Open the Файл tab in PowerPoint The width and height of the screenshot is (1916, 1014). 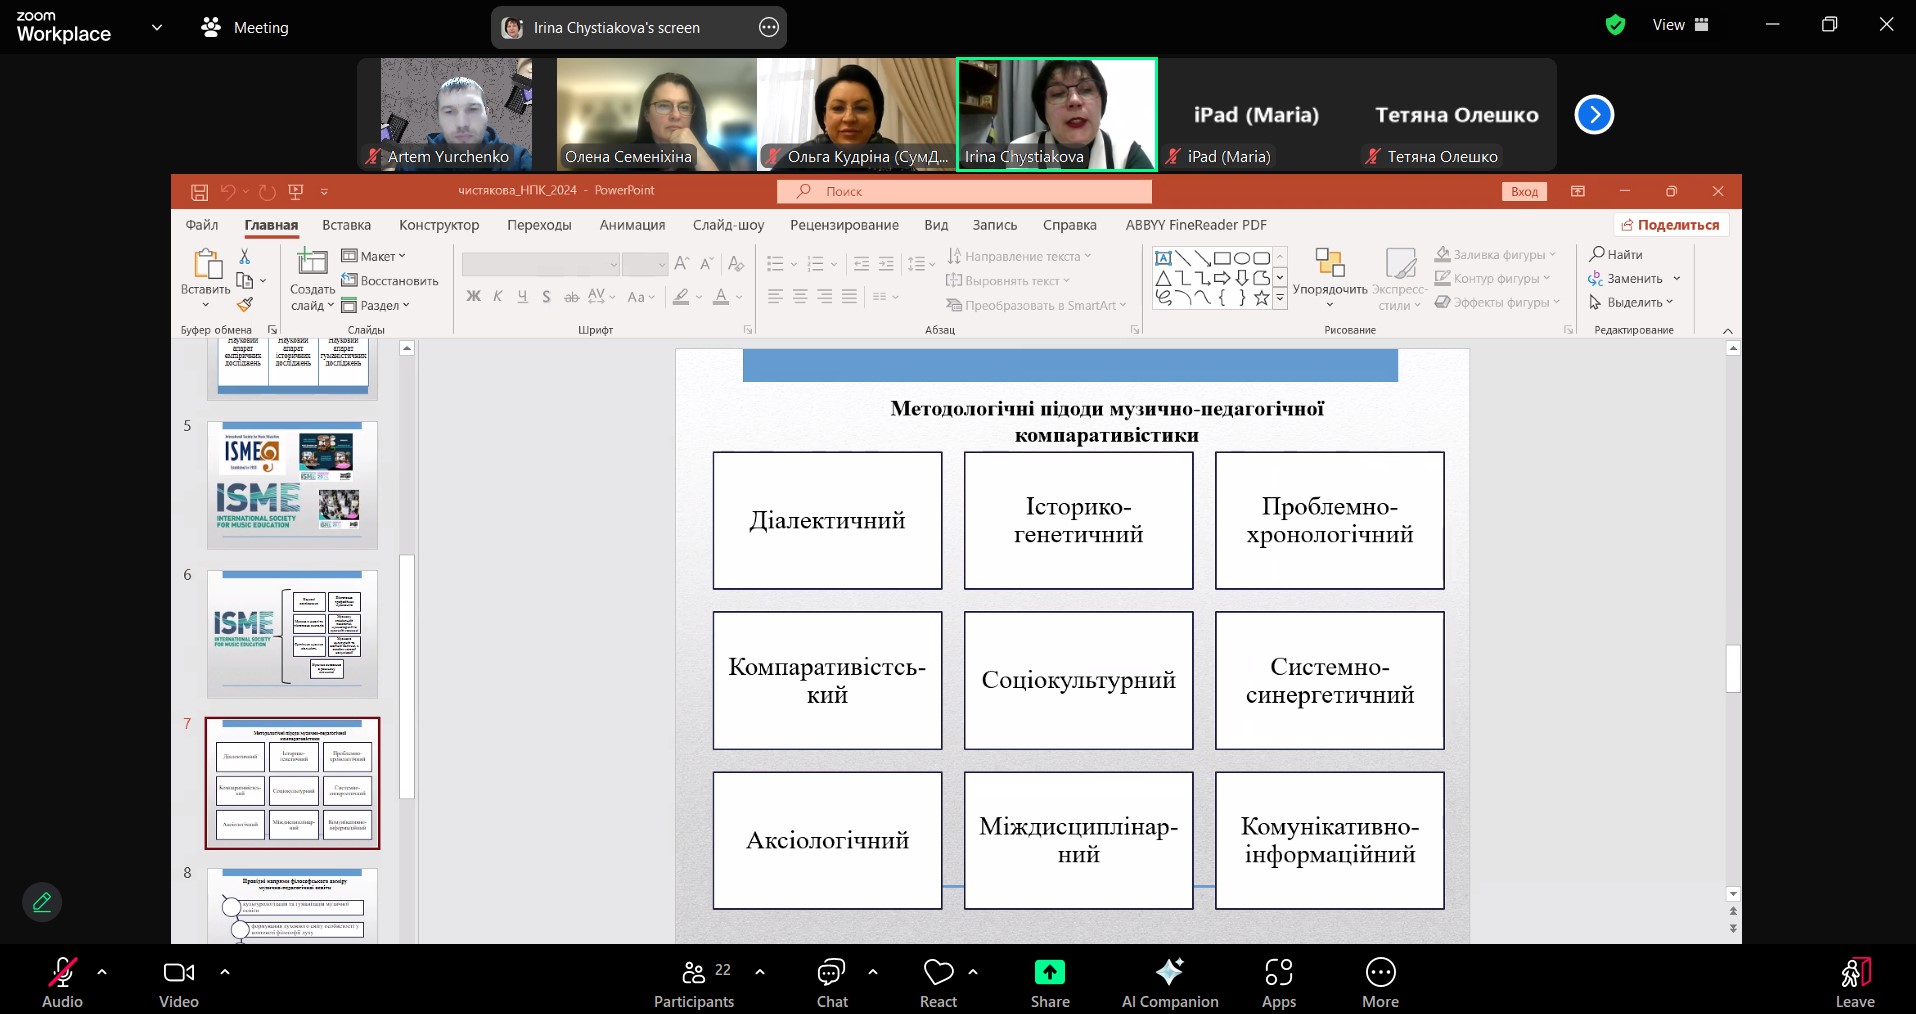(x=202, y=225)
